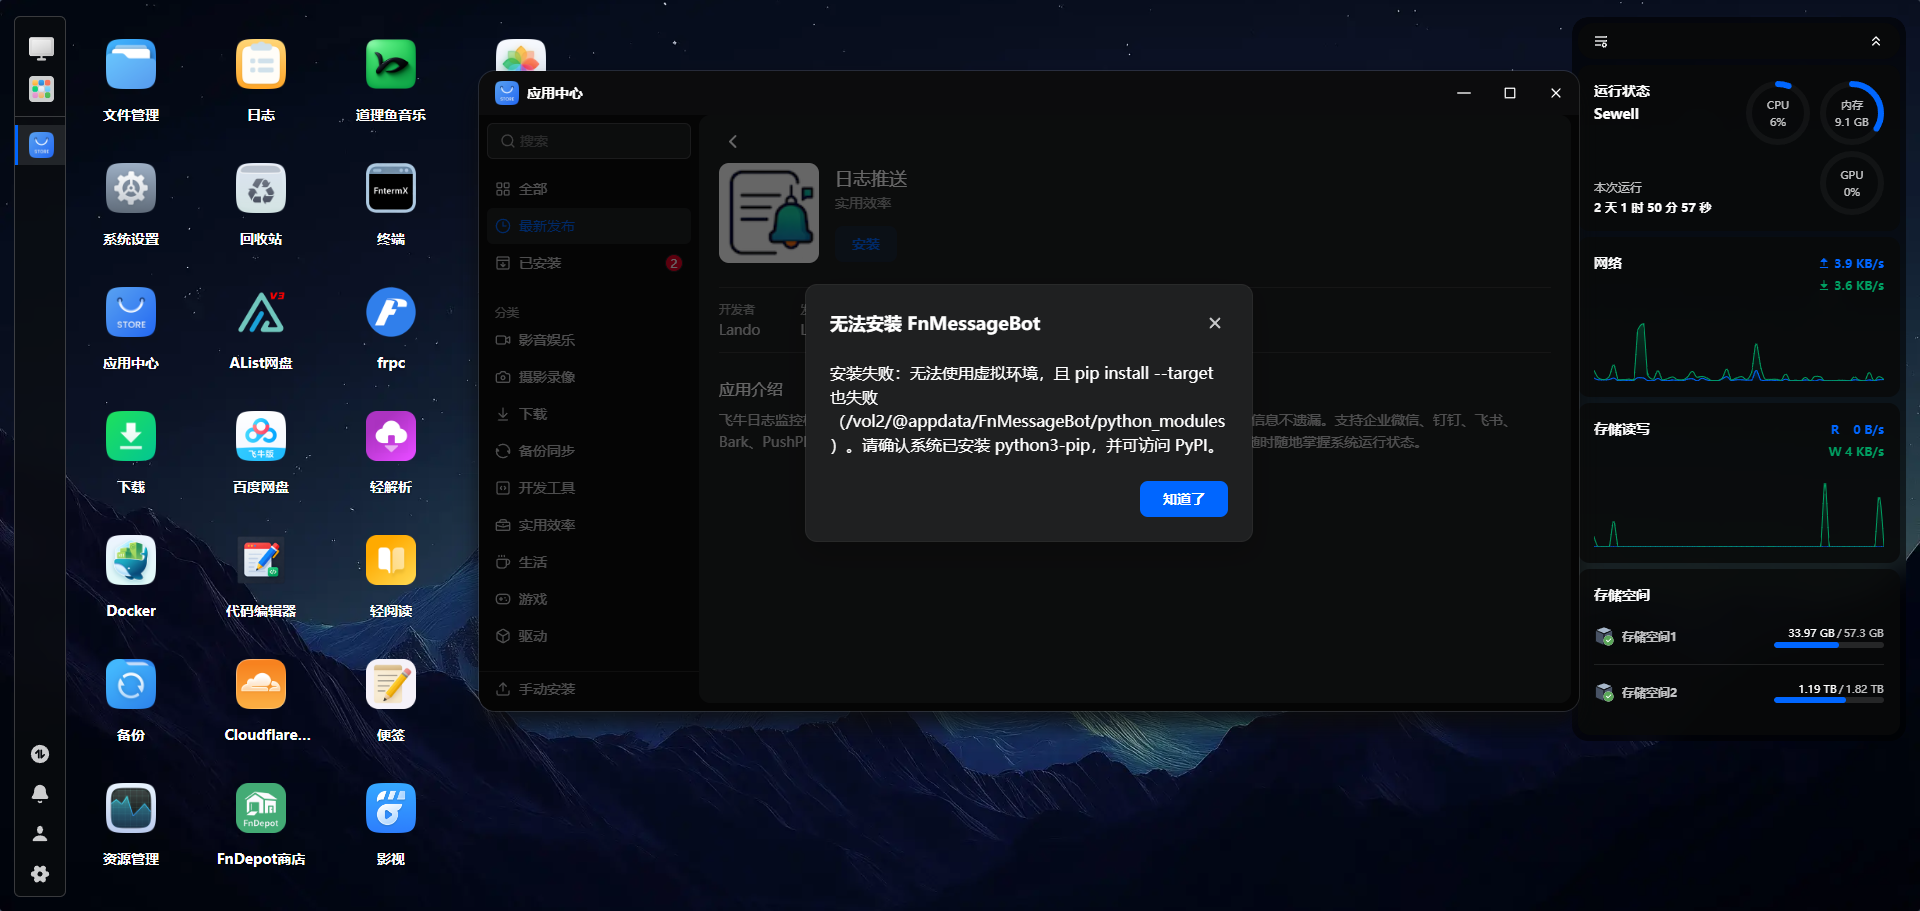Image resolution: width=1920 pixels, height=911 pixels.
Task: Launch 道理鱼音乐 from the desktop
Action: (x=391, y=65)
